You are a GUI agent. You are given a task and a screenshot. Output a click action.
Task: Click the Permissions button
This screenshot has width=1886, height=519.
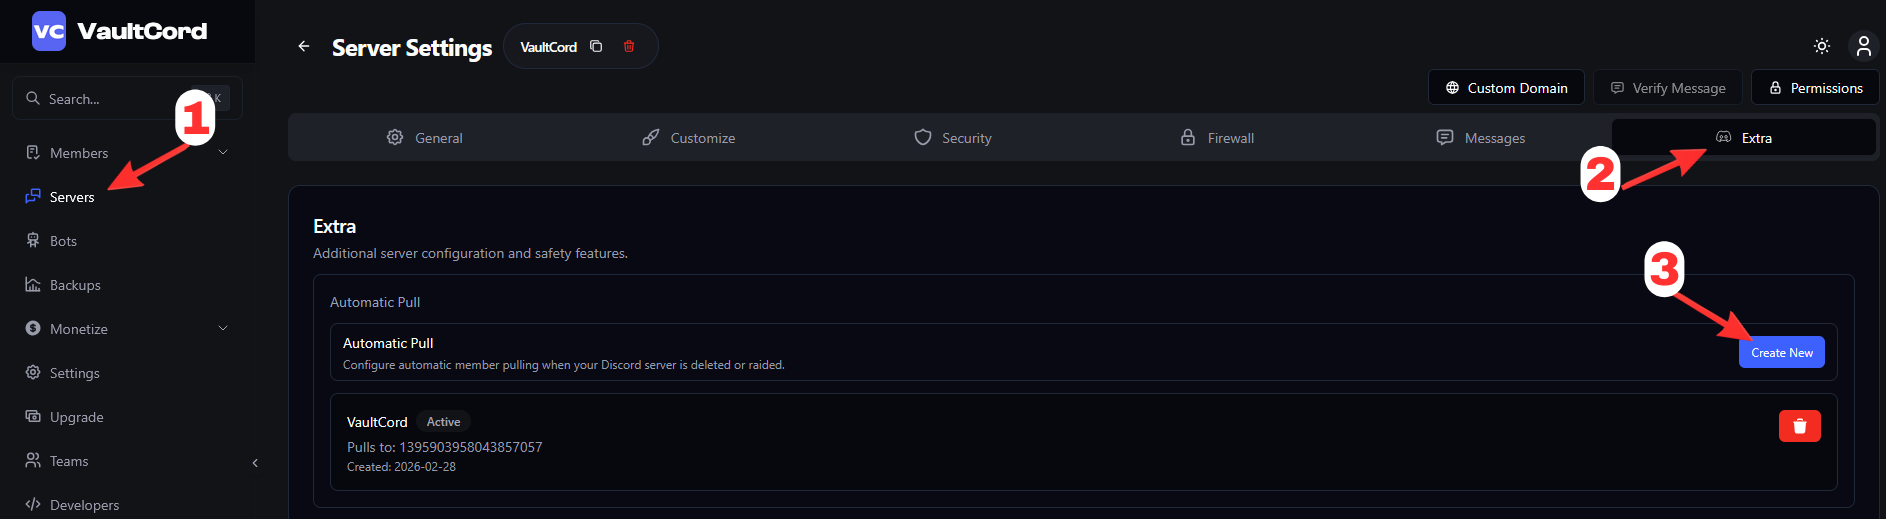tap(1815, 88)
